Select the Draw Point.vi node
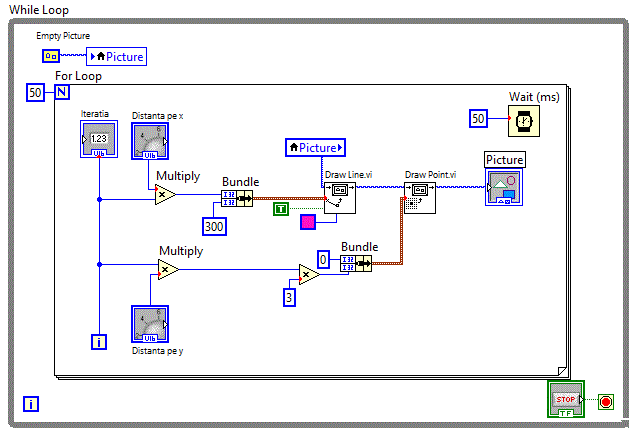 [419, 197]
